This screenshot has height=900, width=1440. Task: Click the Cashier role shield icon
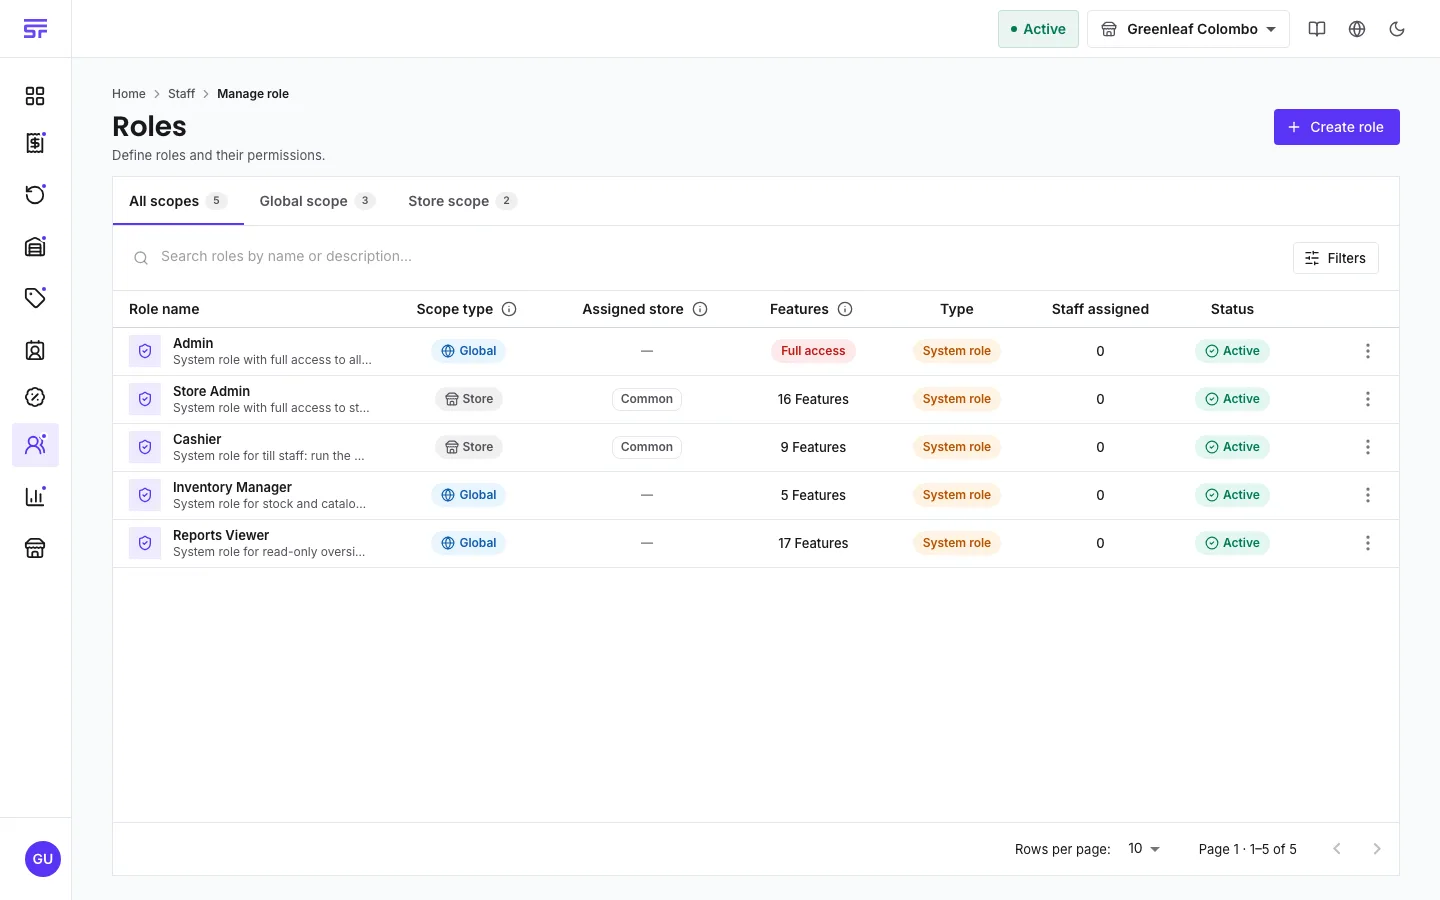coord(145,447)
